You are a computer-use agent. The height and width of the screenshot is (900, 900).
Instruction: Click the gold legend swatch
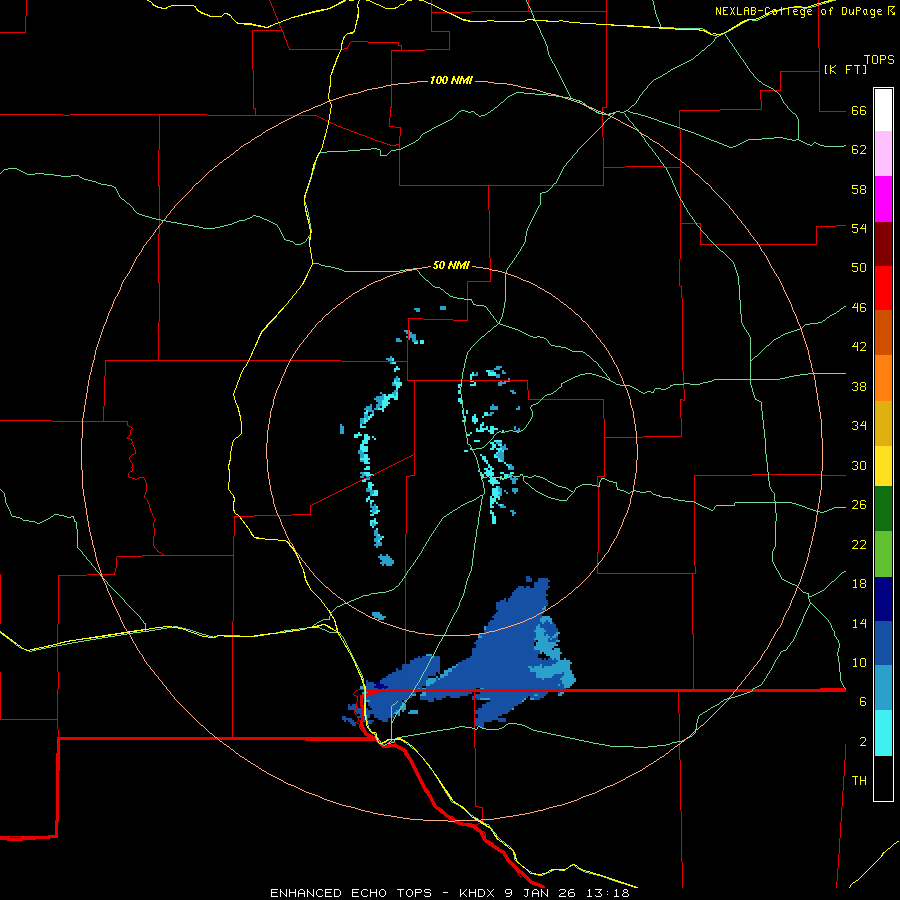click(x=883, y=423)
